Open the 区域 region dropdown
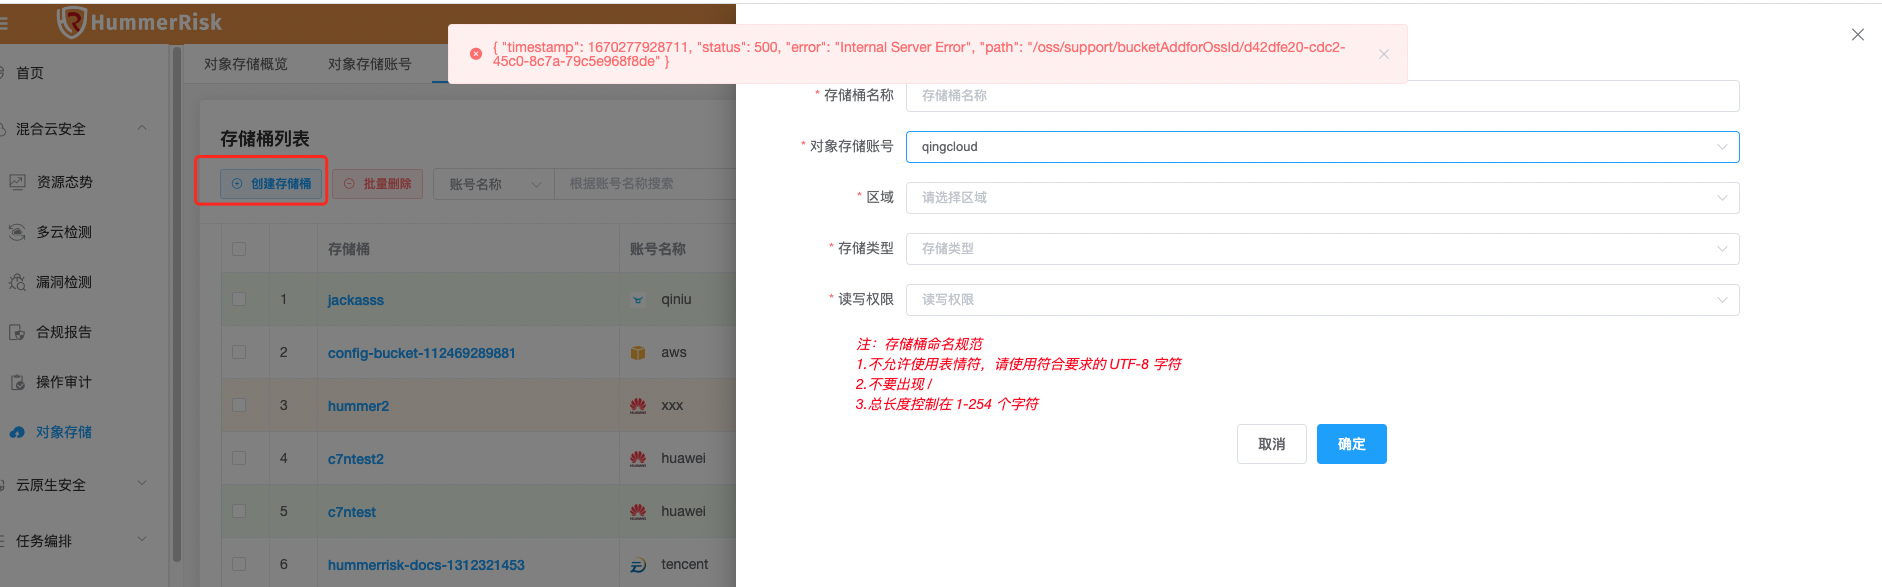The image size is (1882, 587). [x=1322, y=198]
